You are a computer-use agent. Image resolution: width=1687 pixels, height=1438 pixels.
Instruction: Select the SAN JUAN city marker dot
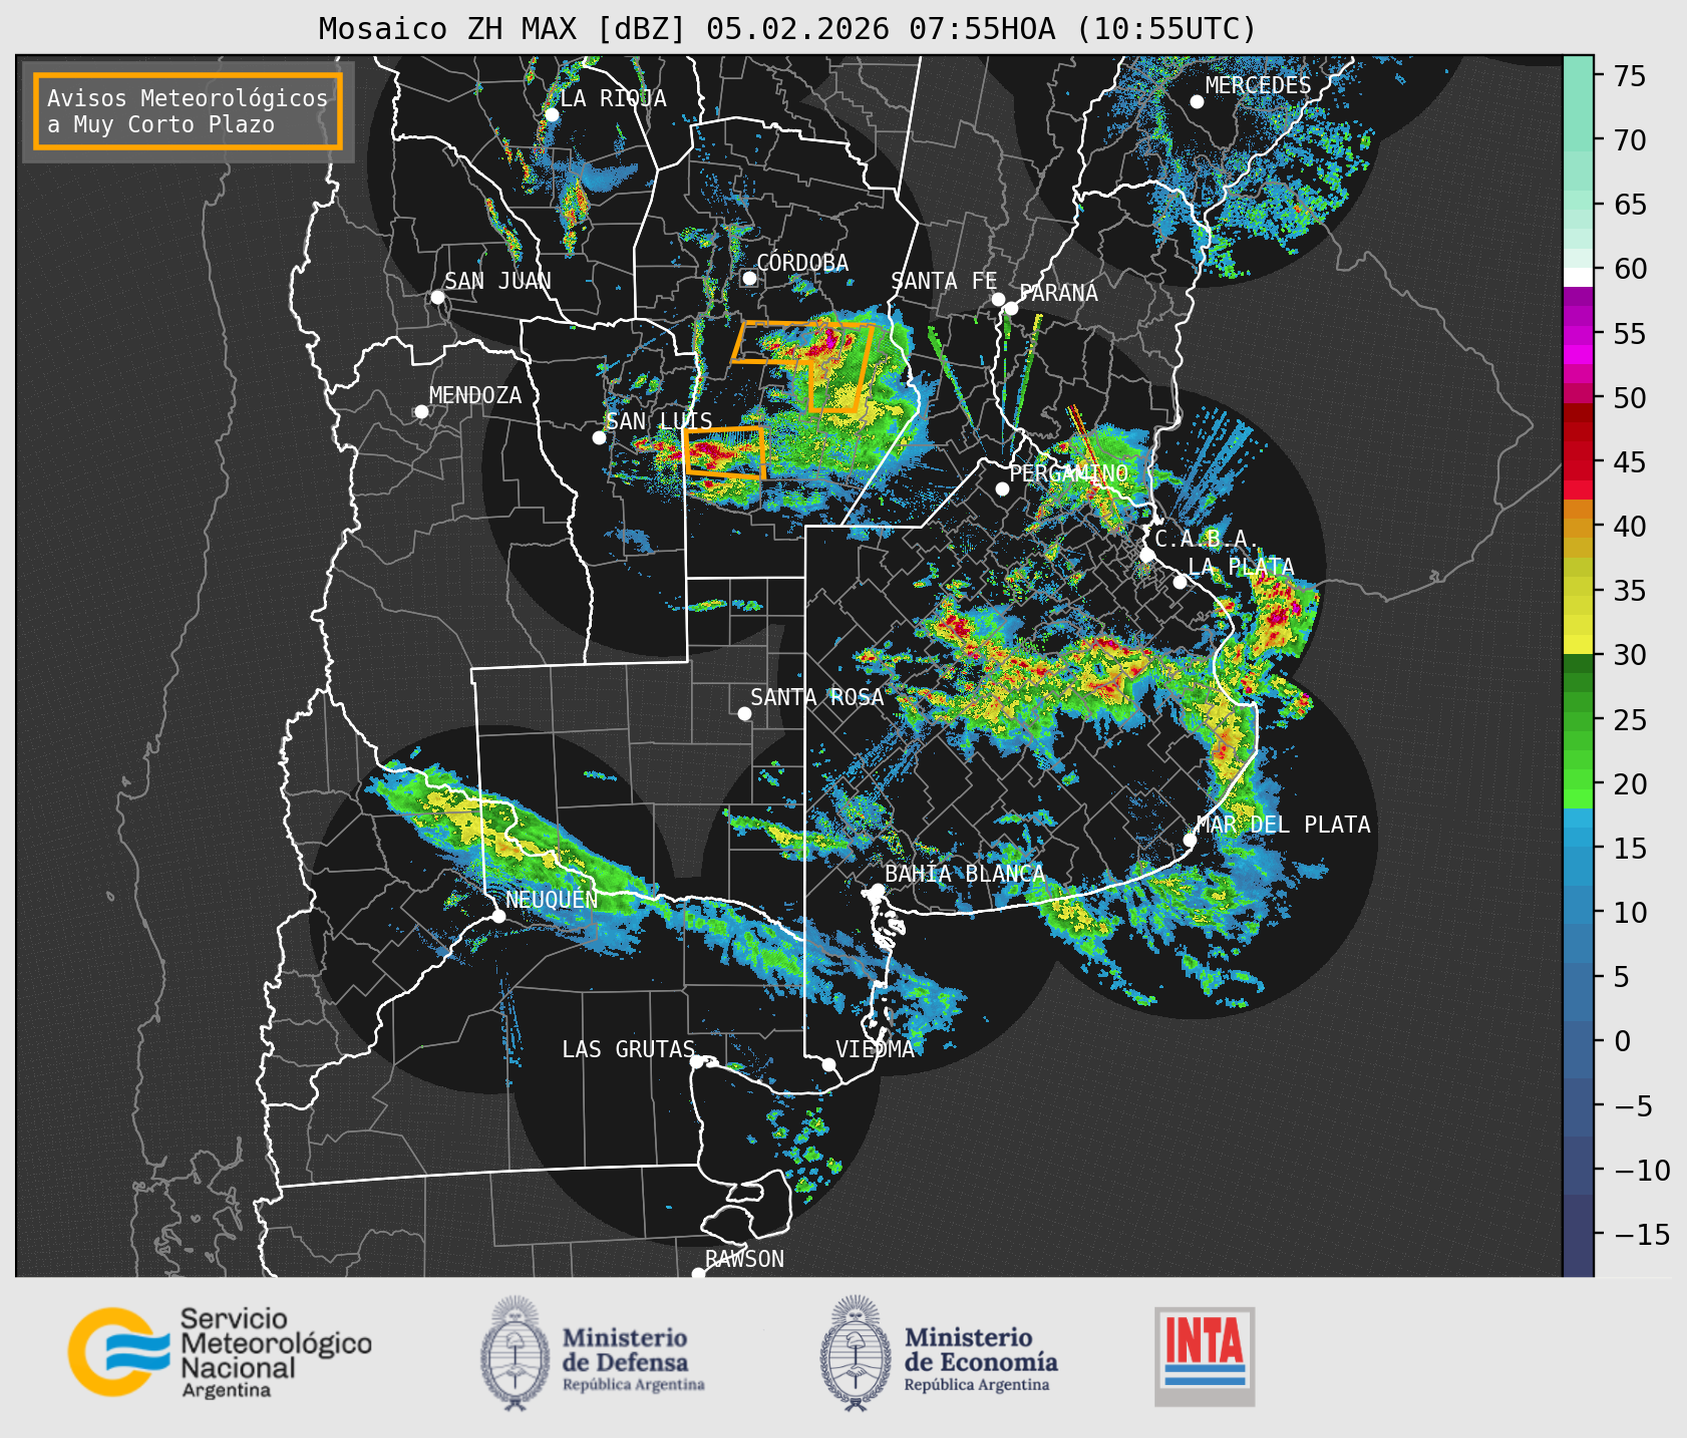[x=438, y=297]
